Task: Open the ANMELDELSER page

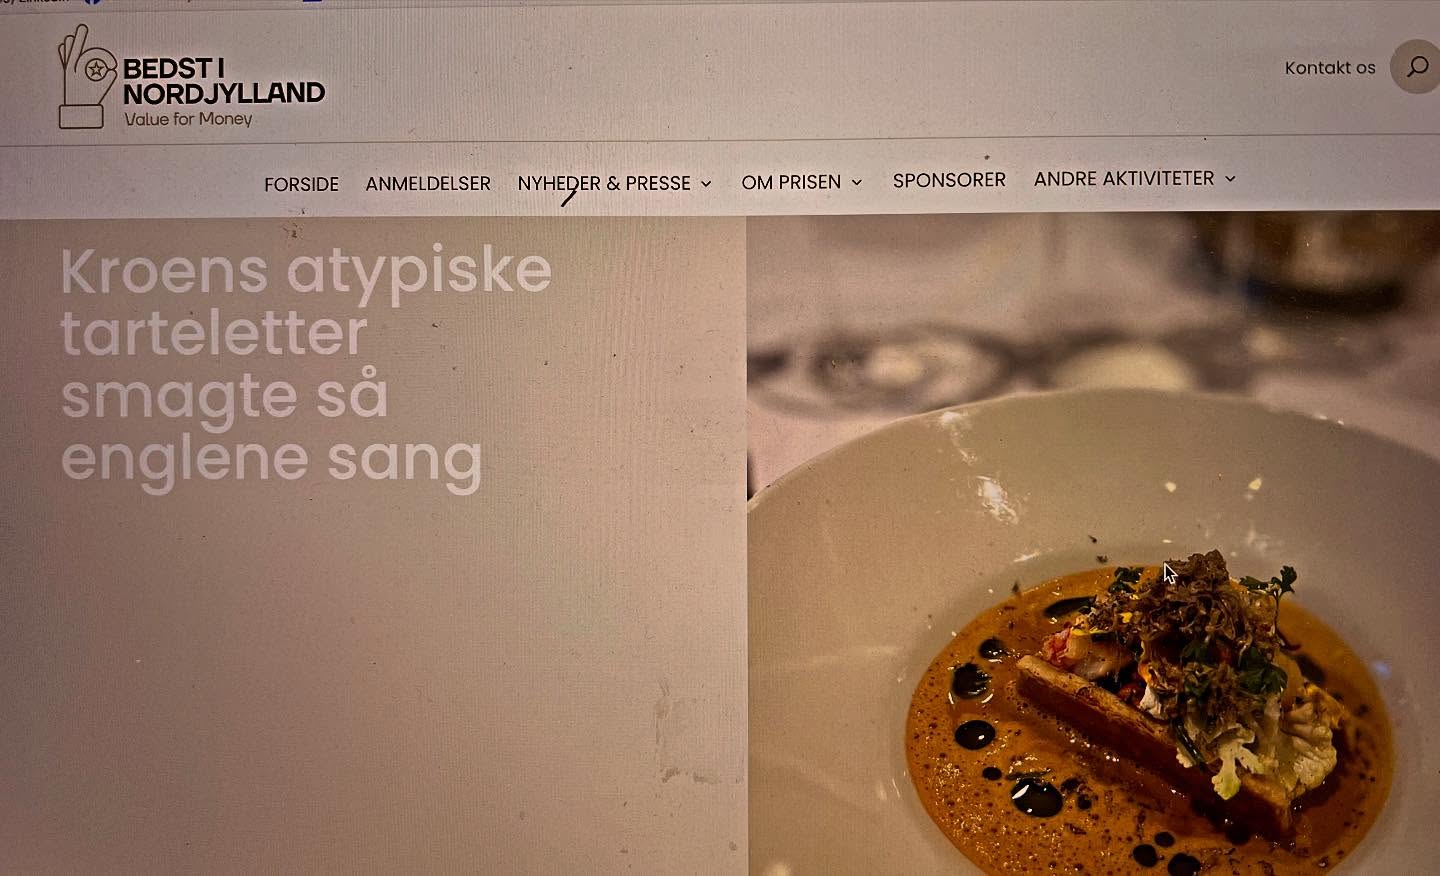Action: click(x=428, y=183)
